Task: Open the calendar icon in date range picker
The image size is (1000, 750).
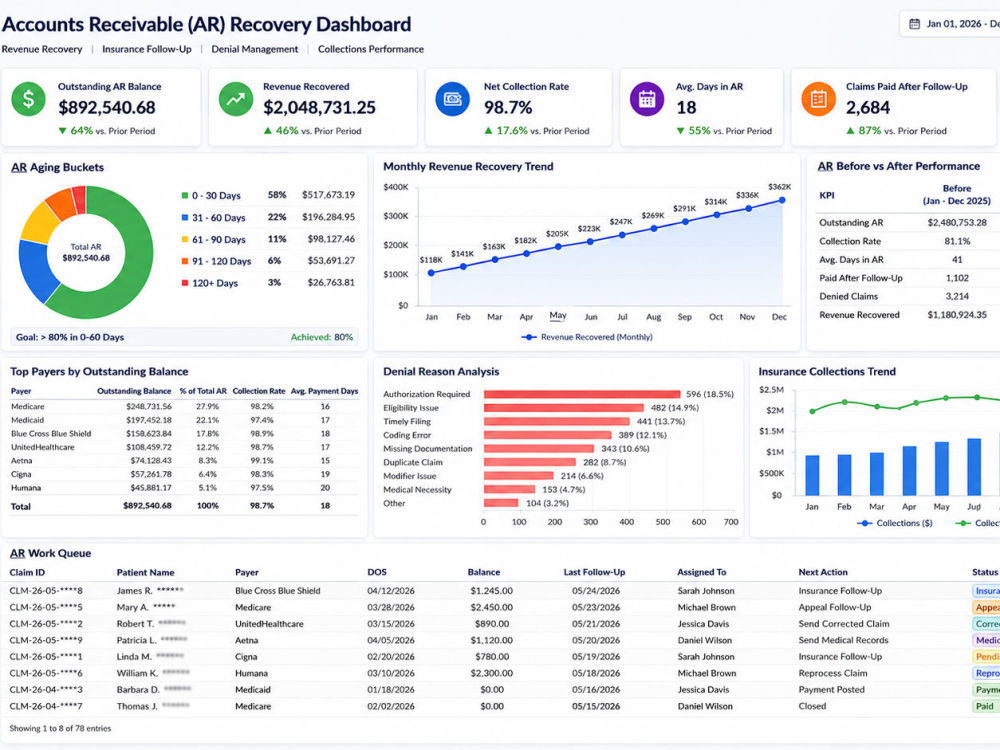Action: click(x=914, y=24)
